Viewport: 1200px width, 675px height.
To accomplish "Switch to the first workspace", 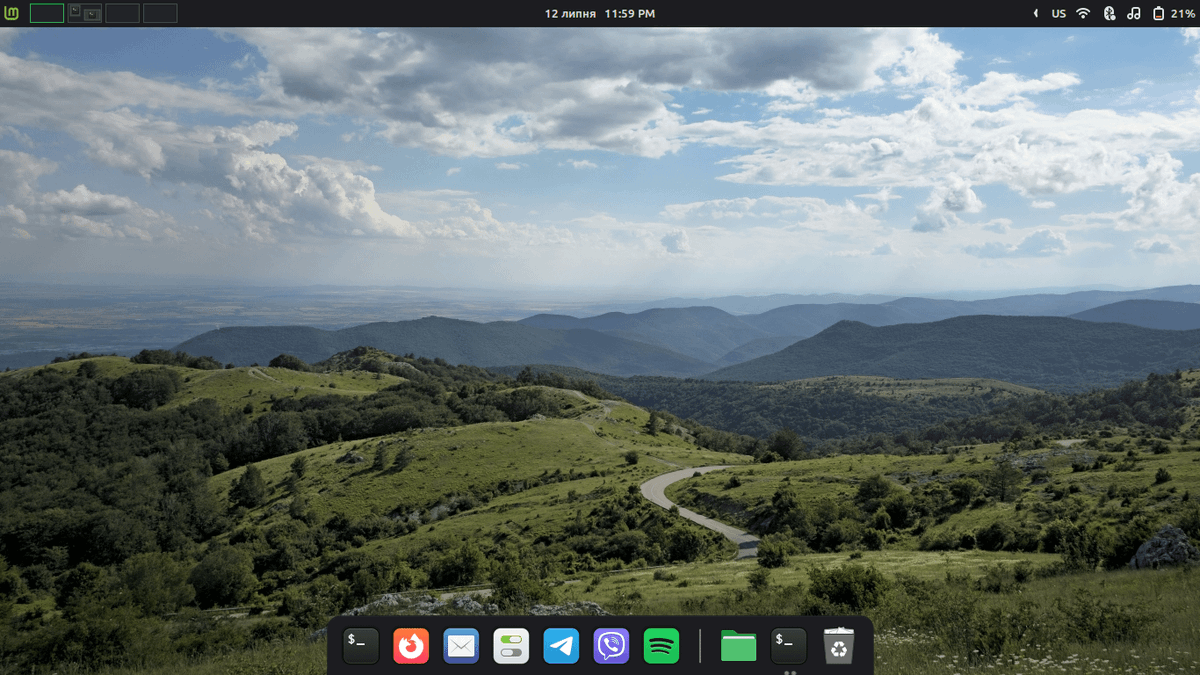I will click(x=47, y=13).
